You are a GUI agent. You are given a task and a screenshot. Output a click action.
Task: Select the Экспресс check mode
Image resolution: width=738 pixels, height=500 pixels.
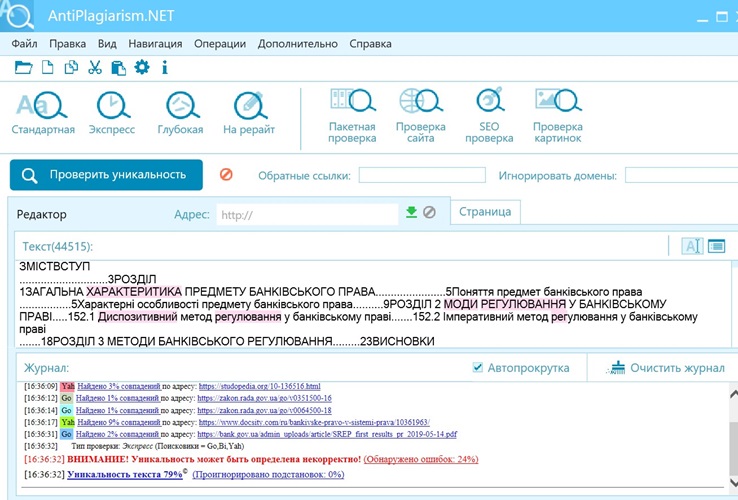click(x=112, y=113)
